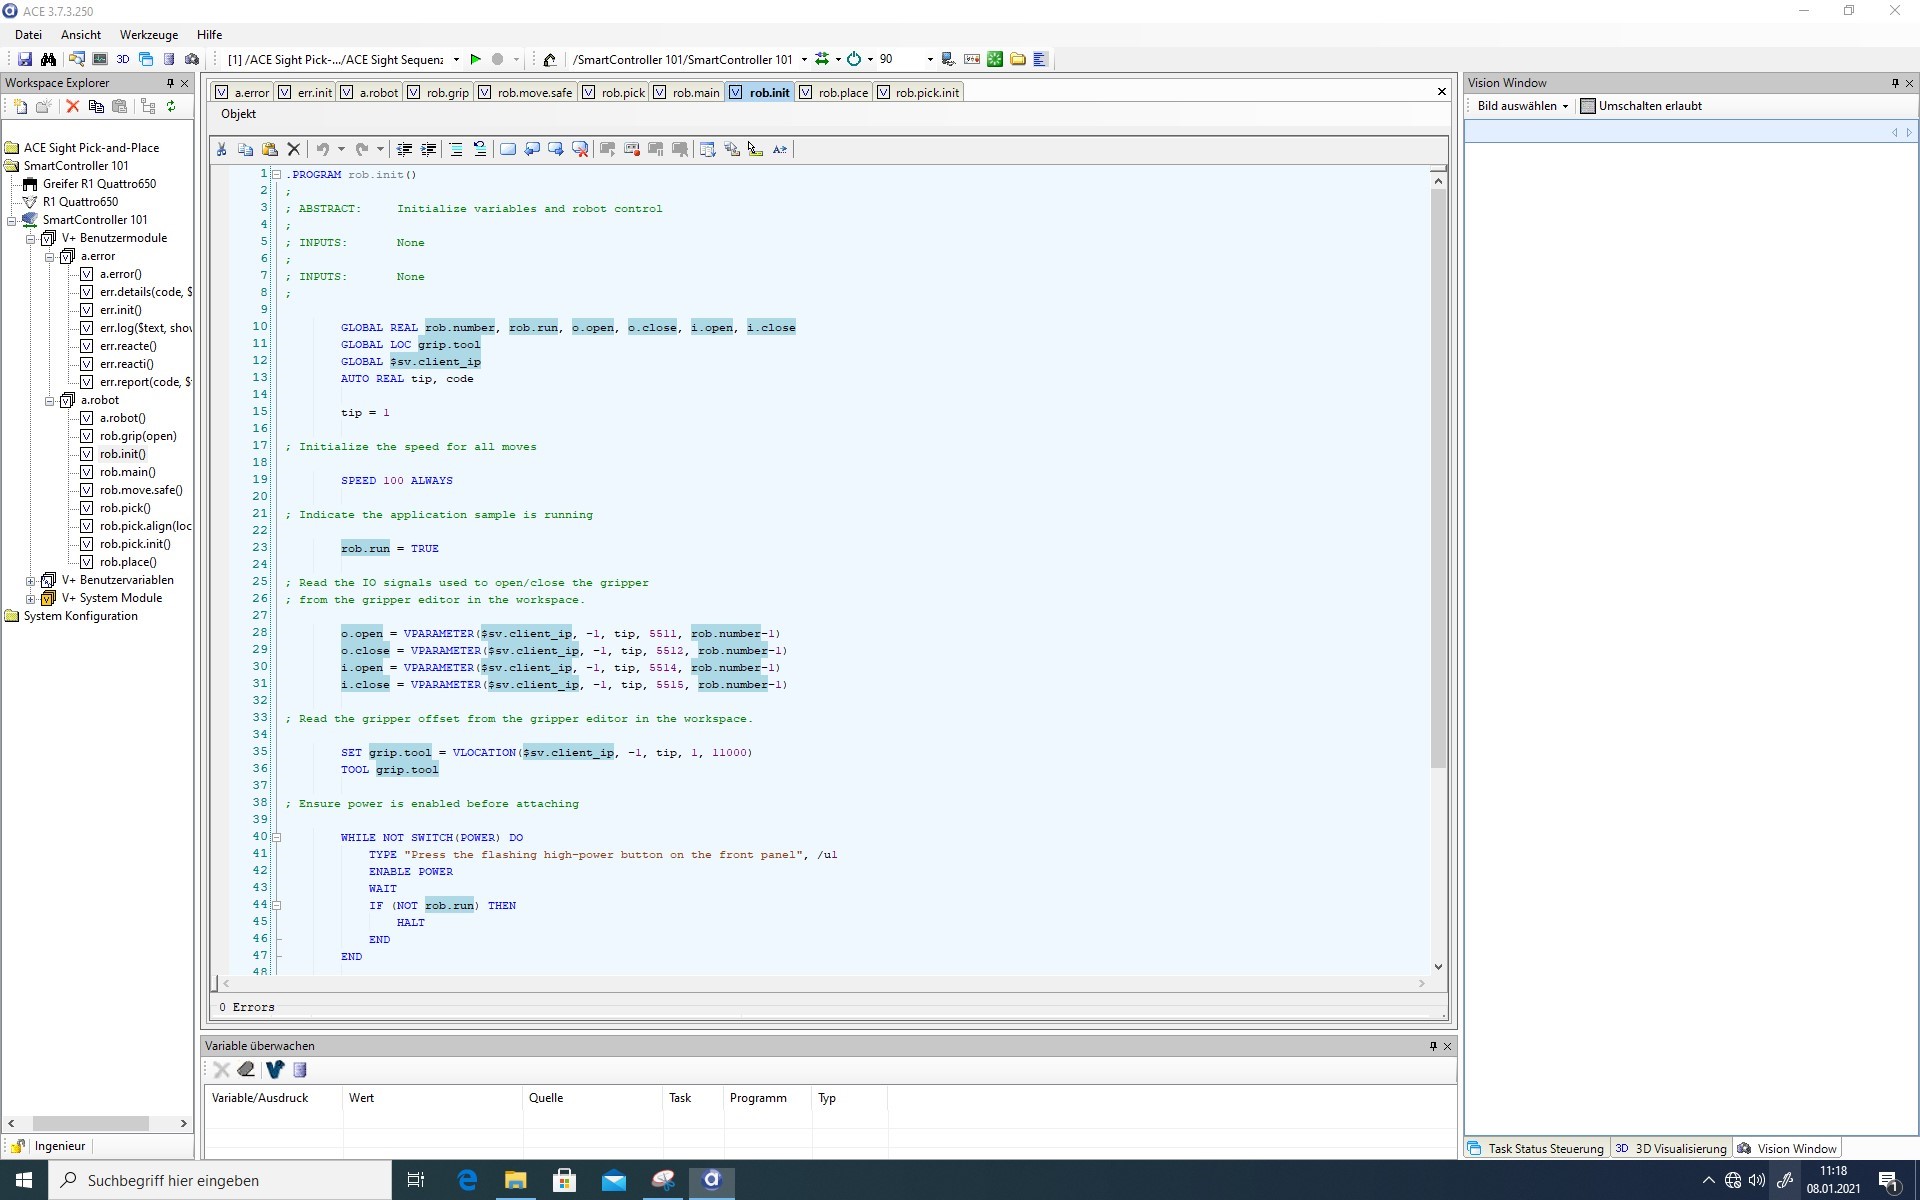Click the power toggle icon in toolbar
The width and height of the screenshot is (1920, 1200).
(x=853, y=59)
